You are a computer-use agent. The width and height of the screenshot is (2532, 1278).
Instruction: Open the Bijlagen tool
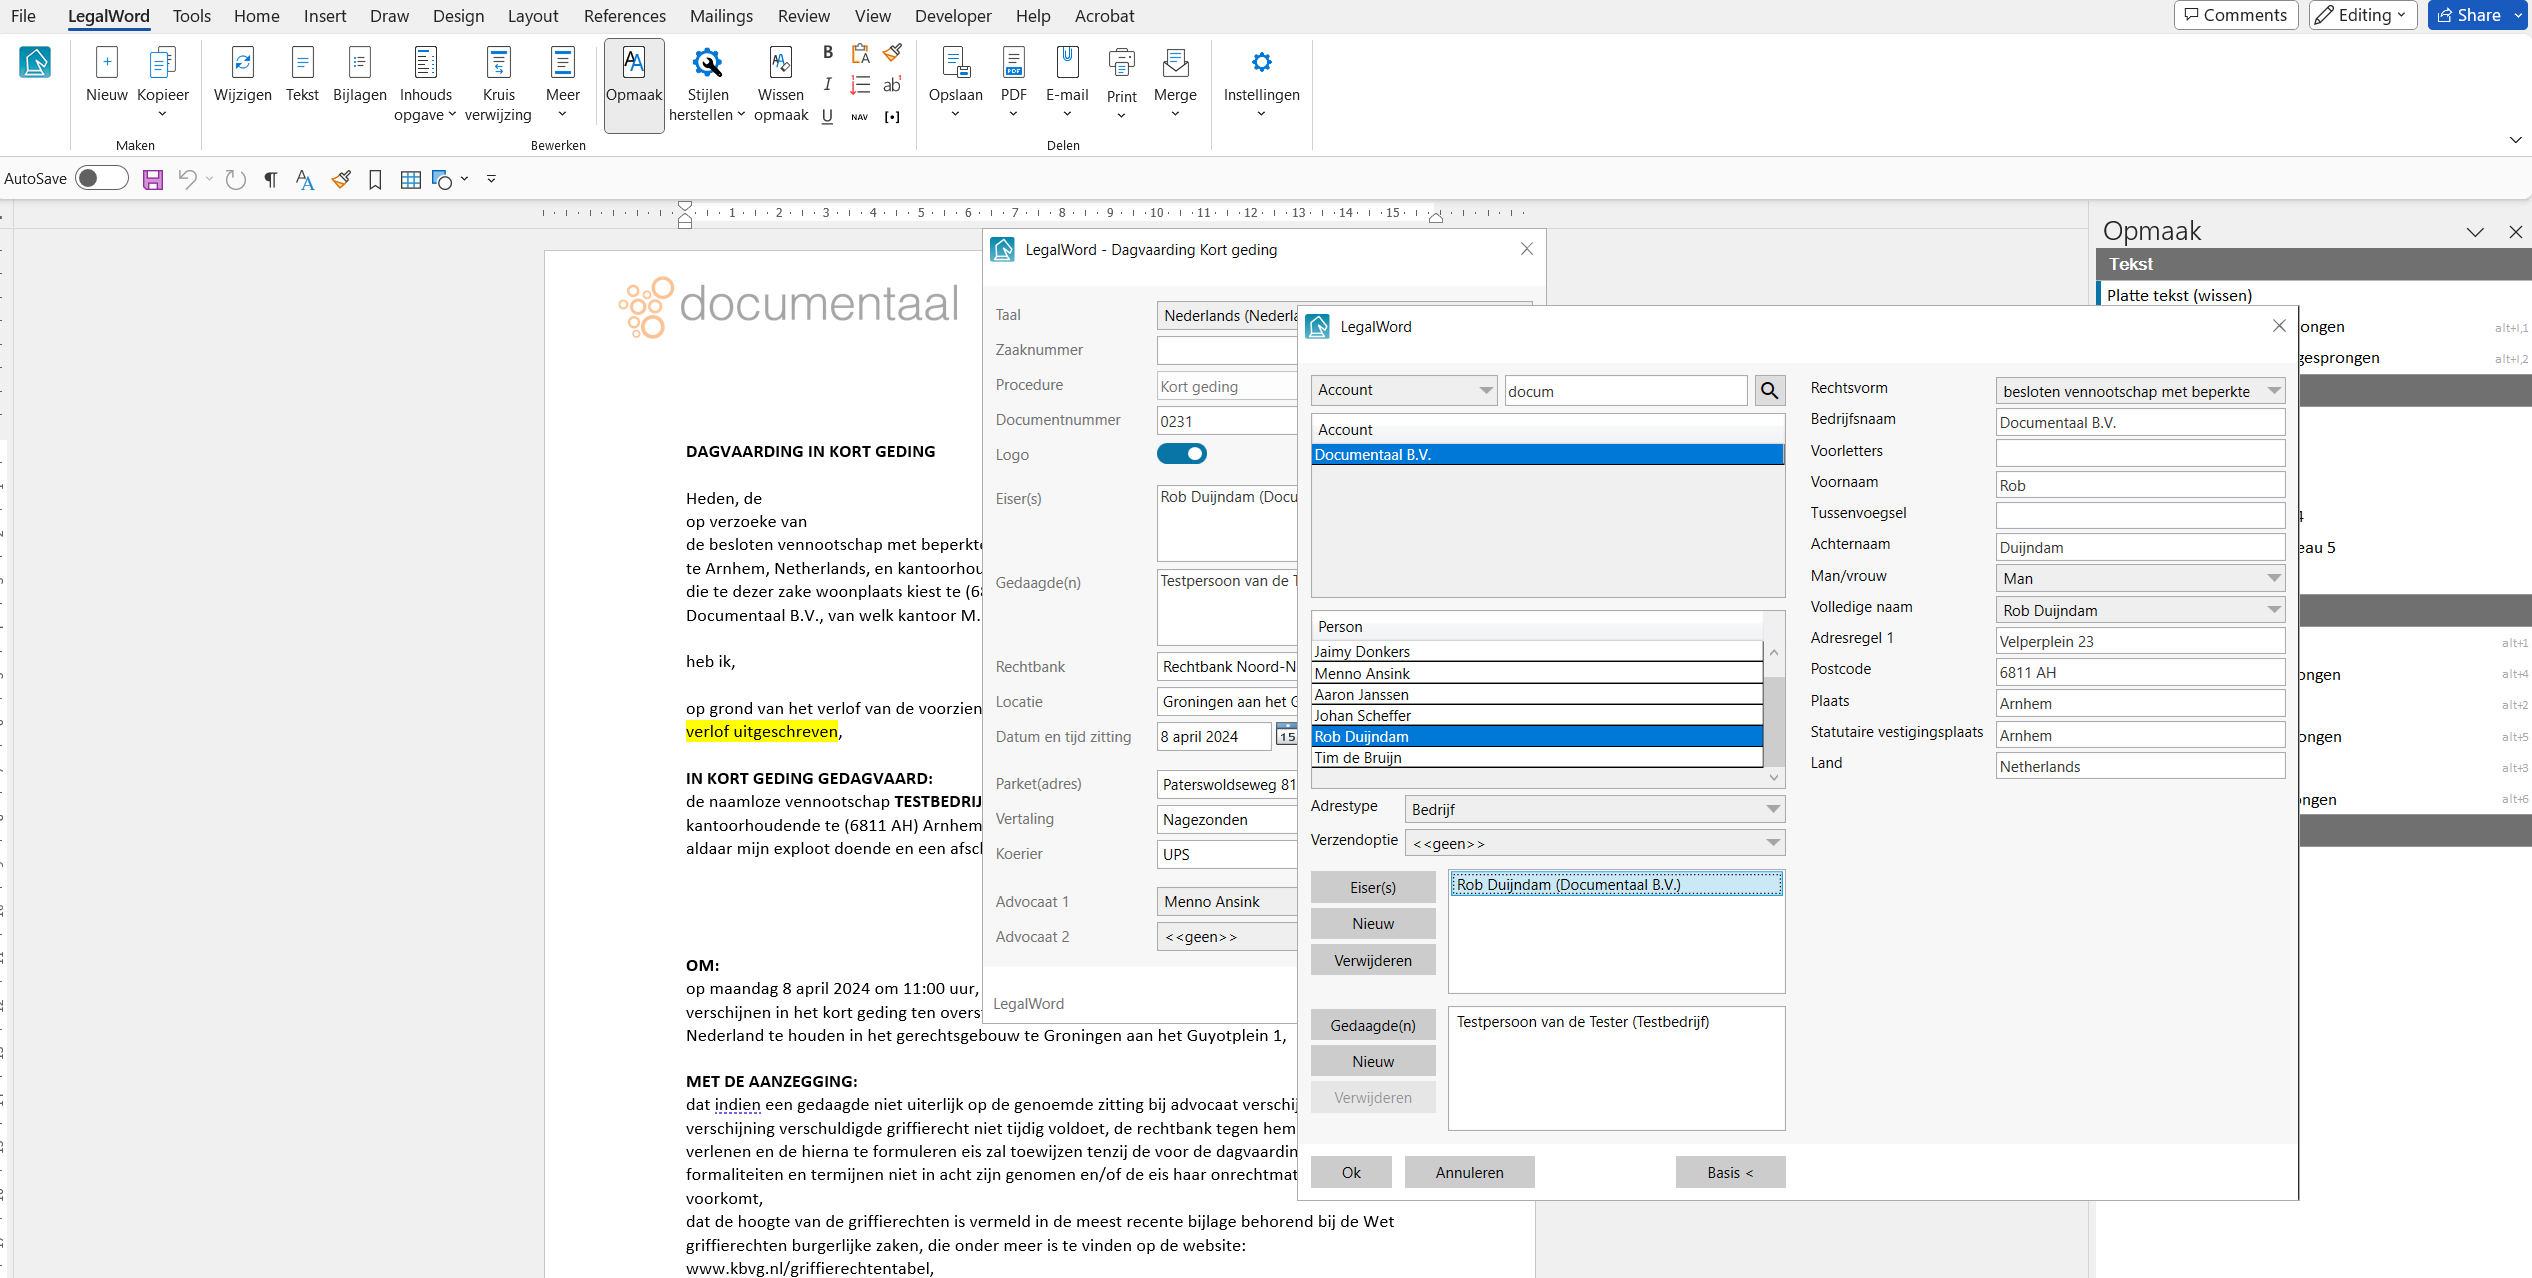click(359, 75)
